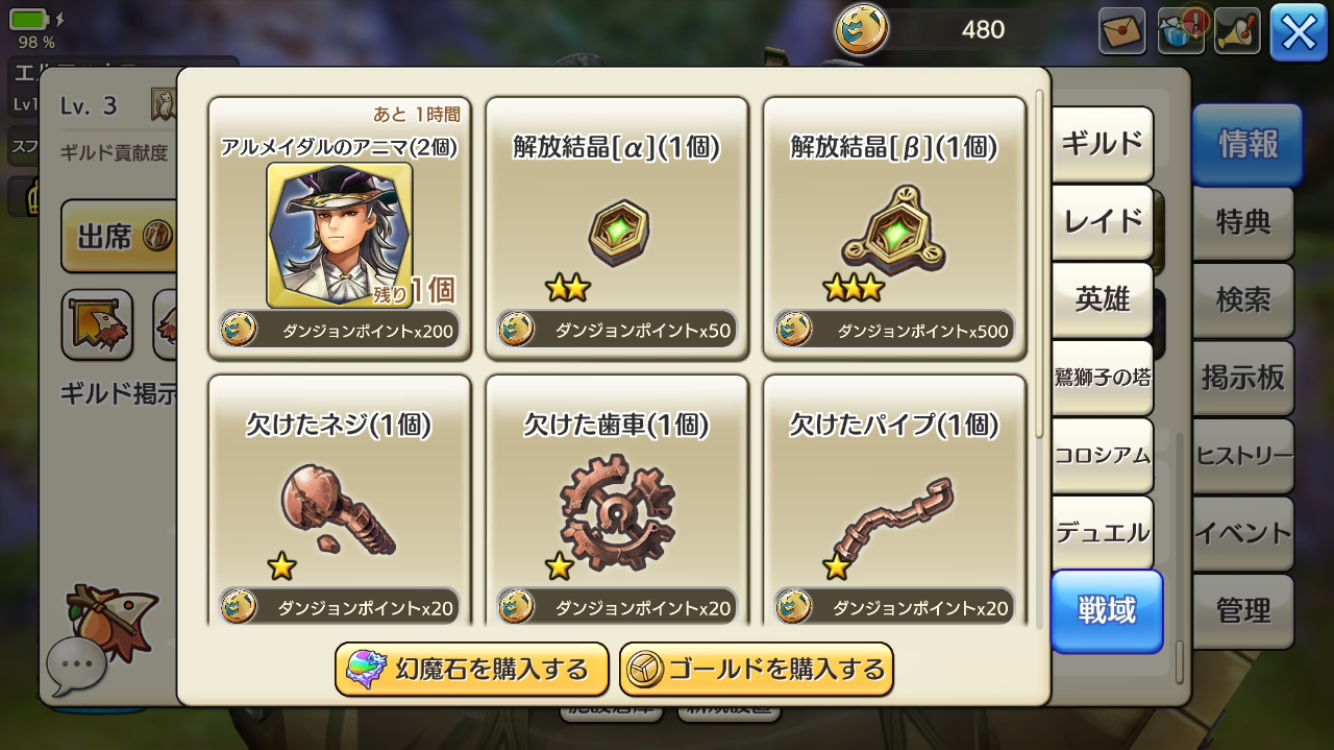Open the mail envelope icon
Screen dimensions: 1334x750
point(1122,31)
